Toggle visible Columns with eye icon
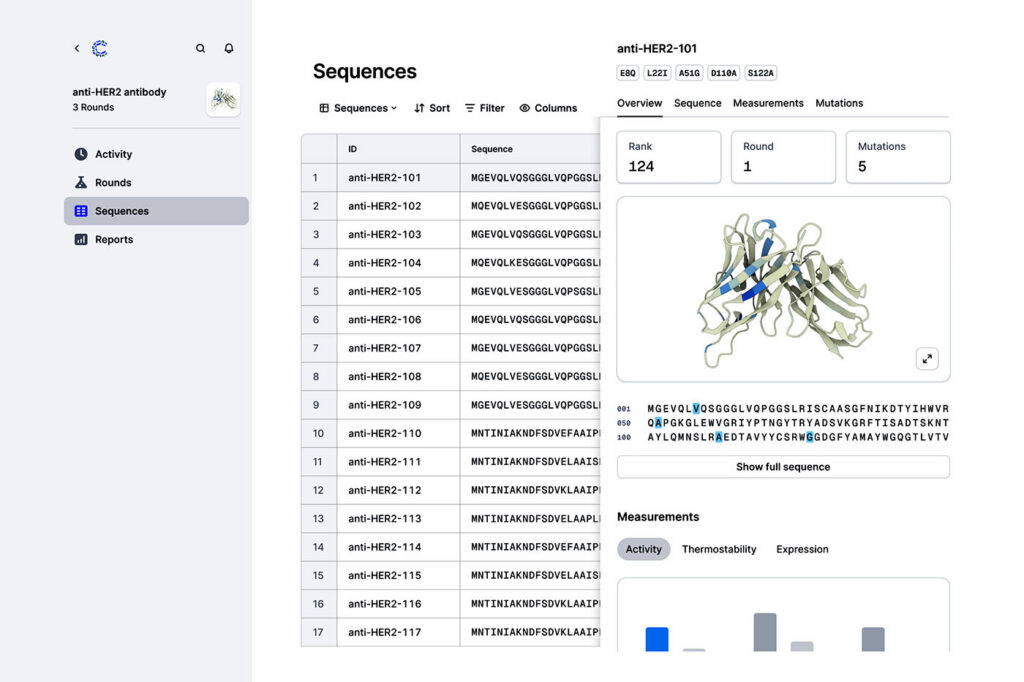This screenshot has height=682, width=1024. [548, 108]
